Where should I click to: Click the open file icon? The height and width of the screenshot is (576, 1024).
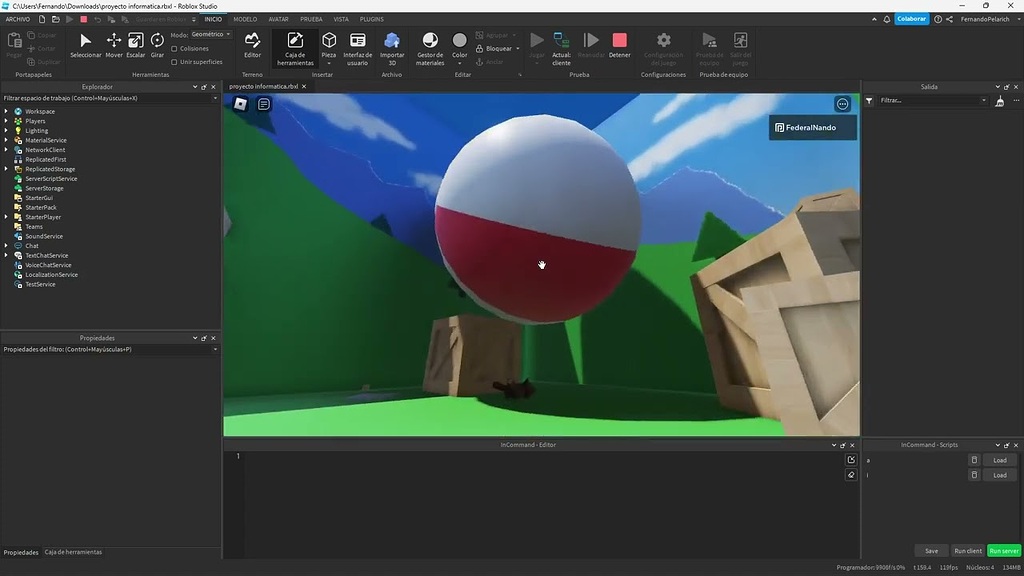pyautogui.click(x=56, y=19)
